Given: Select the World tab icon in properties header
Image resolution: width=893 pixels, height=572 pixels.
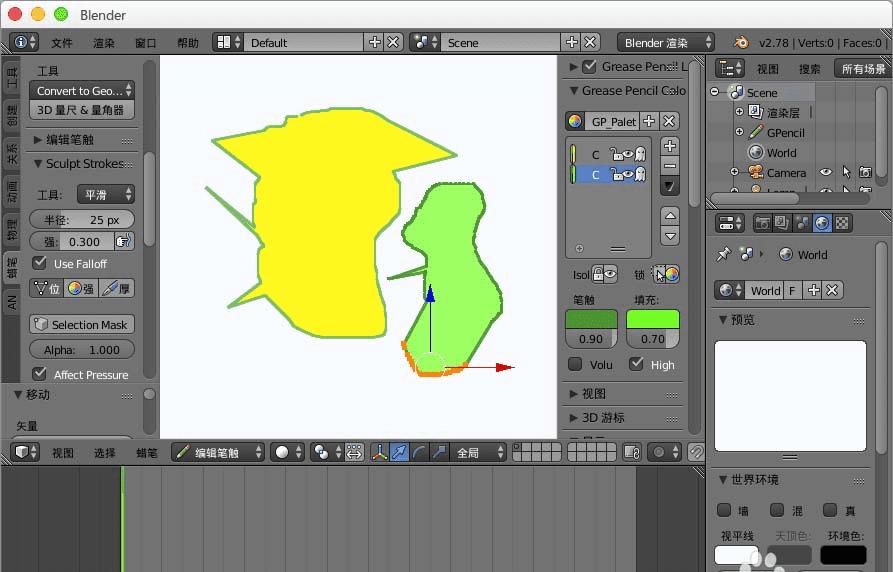Looking at the screenshot, I should (822, 223).
